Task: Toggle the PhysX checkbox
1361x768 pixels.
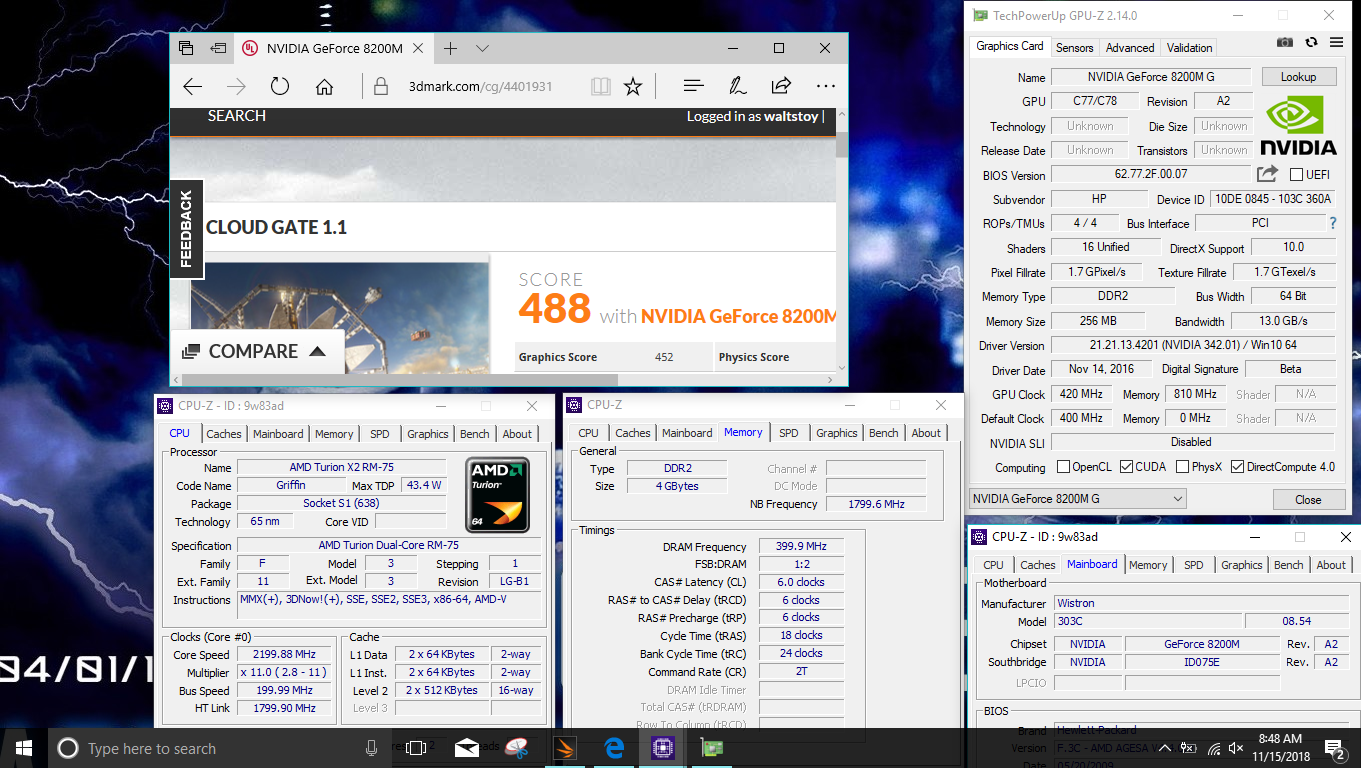Action: click(x=1183, y=467)
